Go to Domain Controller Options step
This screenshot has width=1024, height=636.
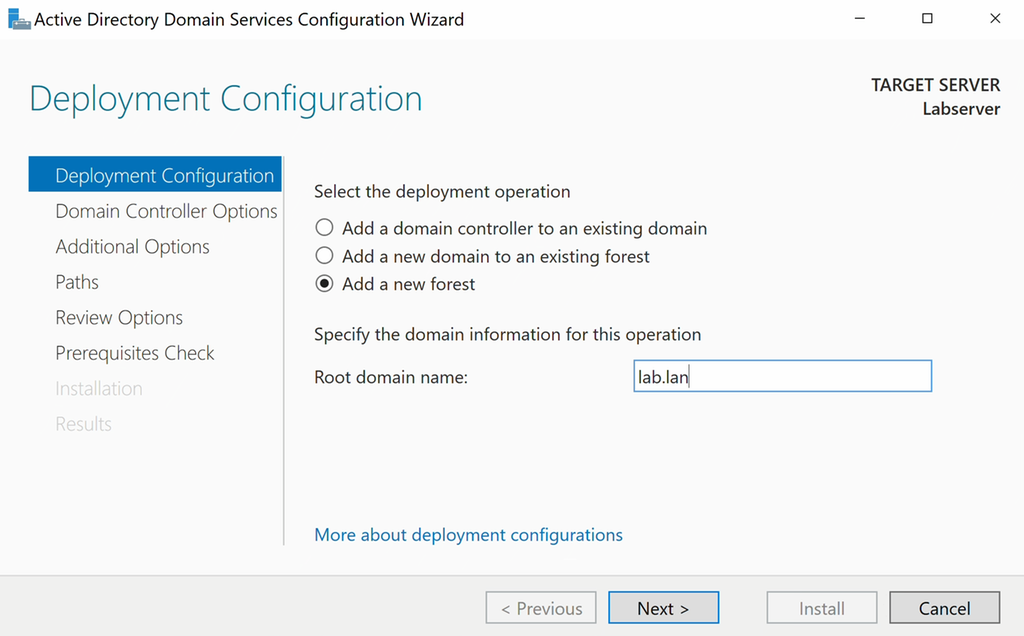pyautogui.click(x=167, y=211)
